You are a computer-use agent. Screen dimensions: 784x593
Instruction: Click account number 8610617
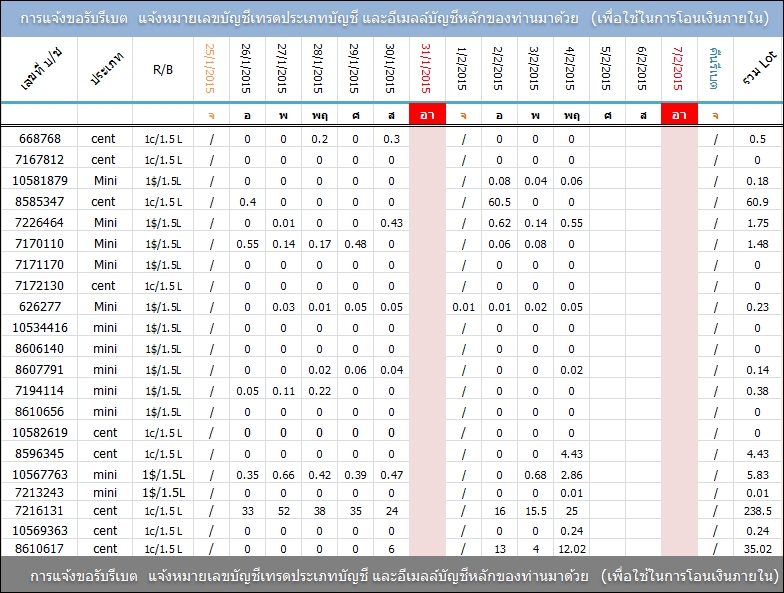pyautogui.click(x=40, y=548)
